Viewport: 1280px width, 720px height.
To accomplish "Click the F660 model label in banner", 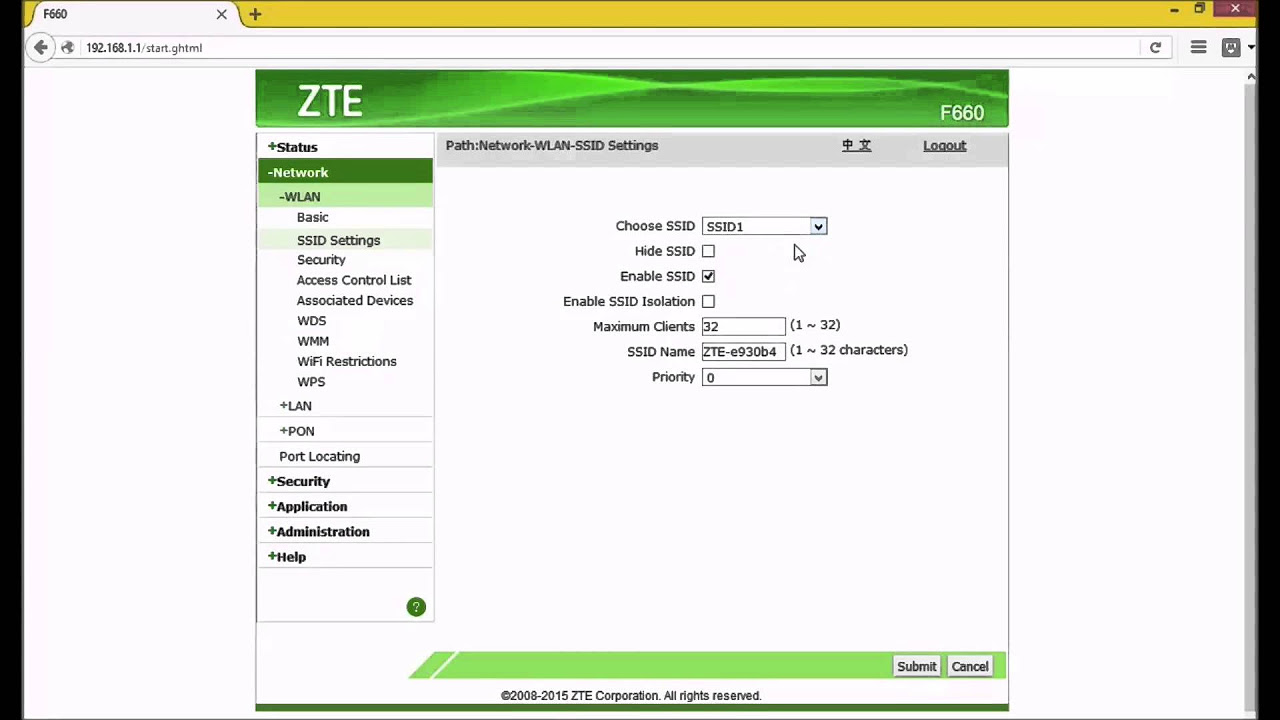I will point(962,113).
